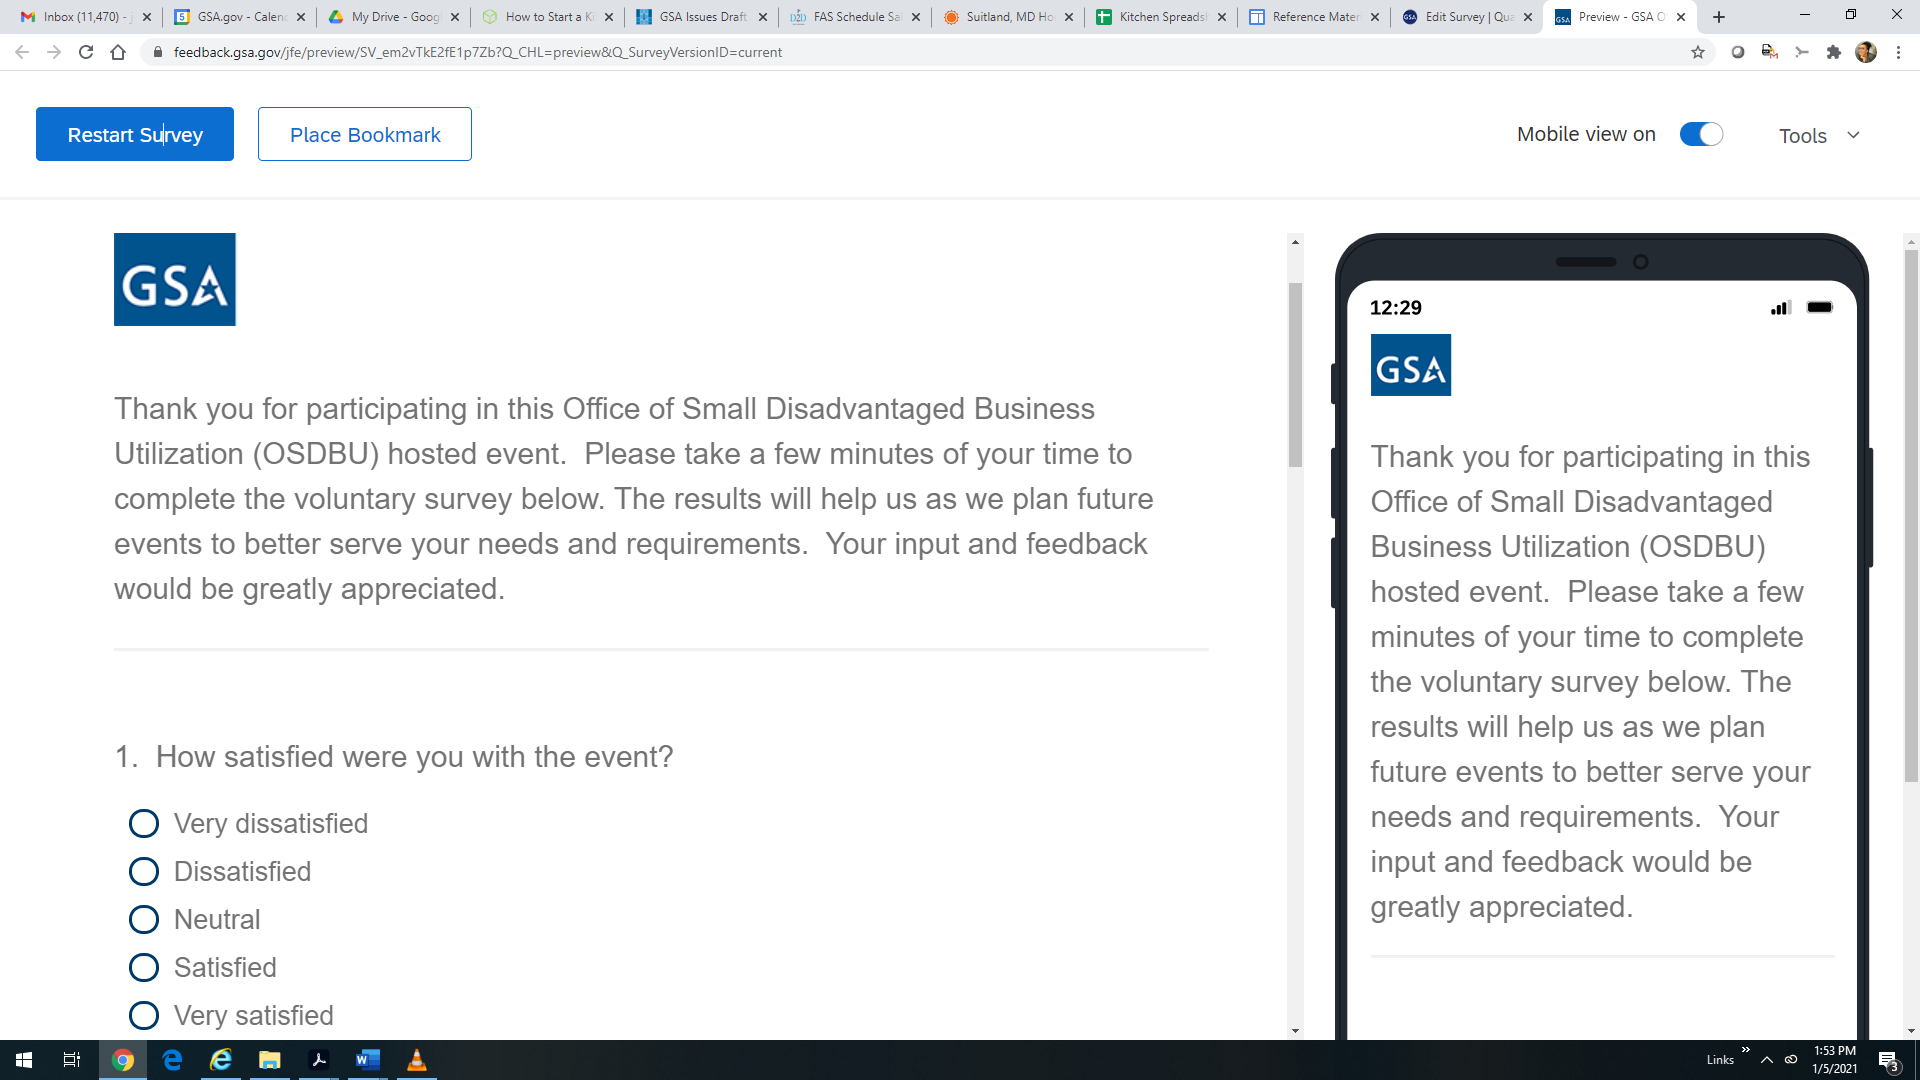Show hidden system tray icons
1920x1080 pixels.
(x=1766, y=1060)
